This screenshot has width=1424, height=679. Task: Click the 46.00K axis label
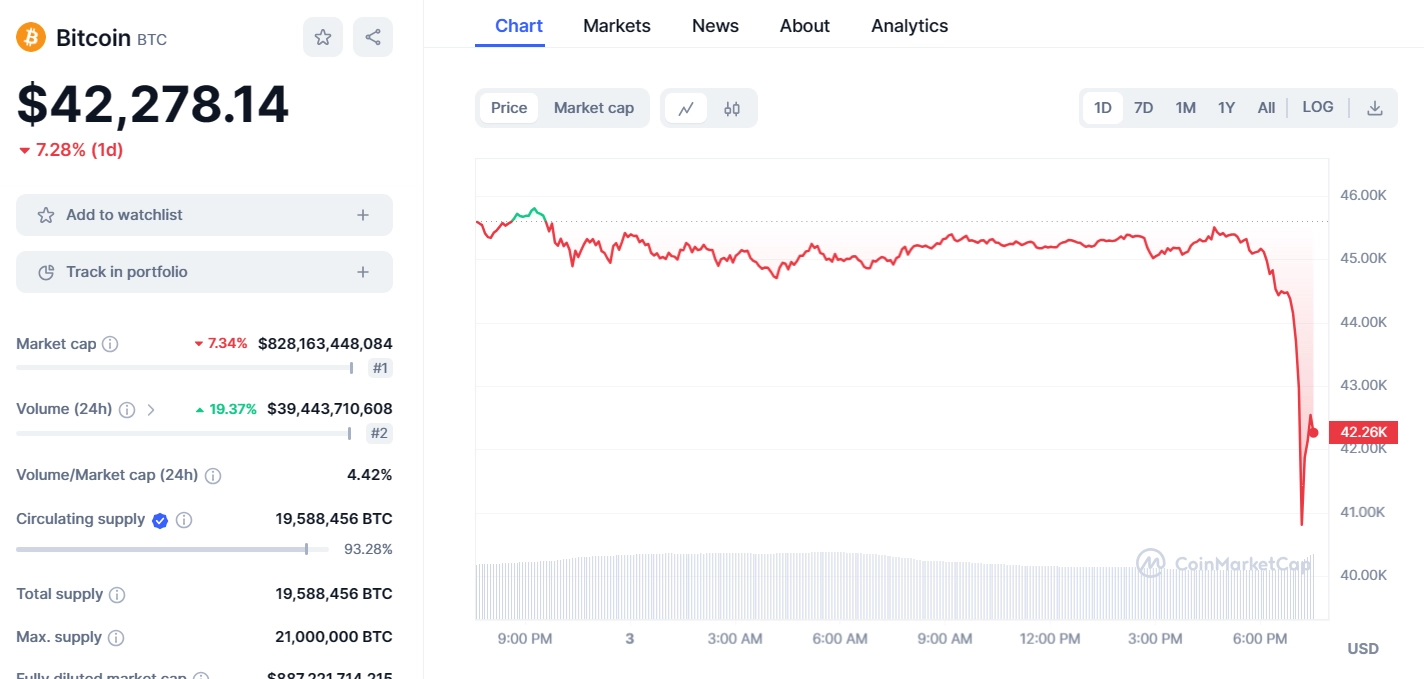pos(1363,195)
